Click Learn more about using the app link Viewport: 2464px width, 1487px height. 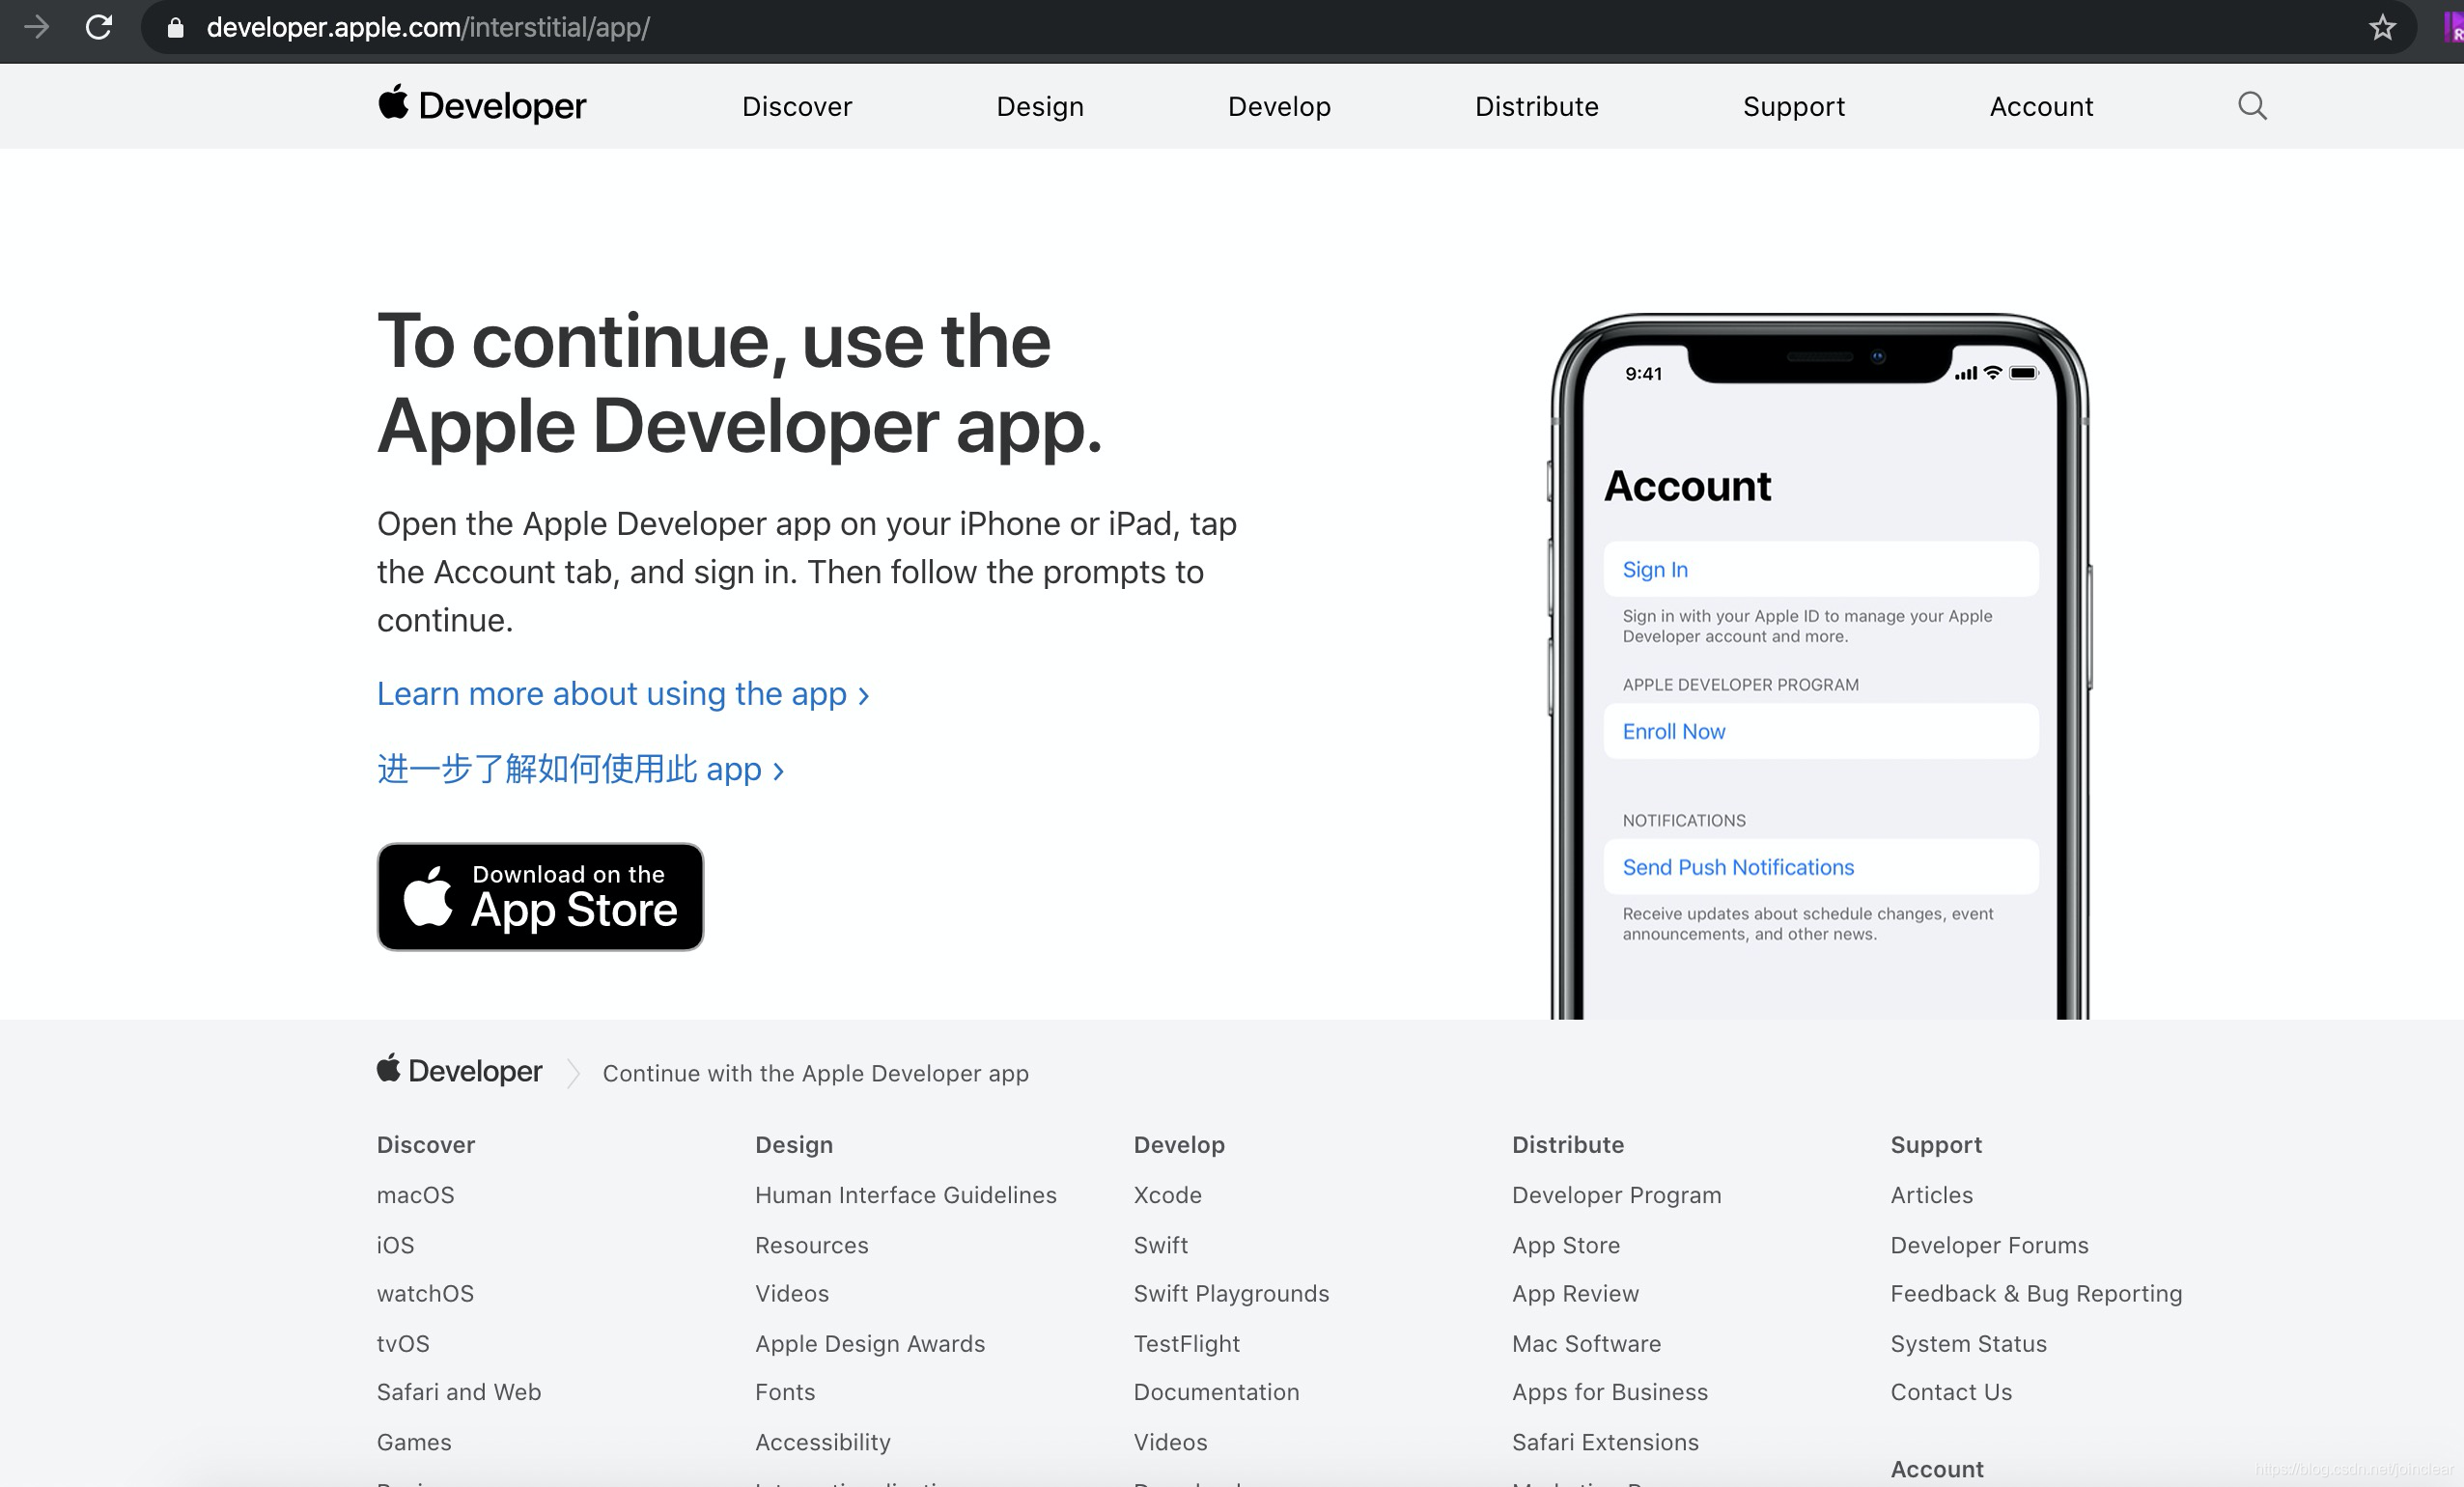click(x=625, y=693)
